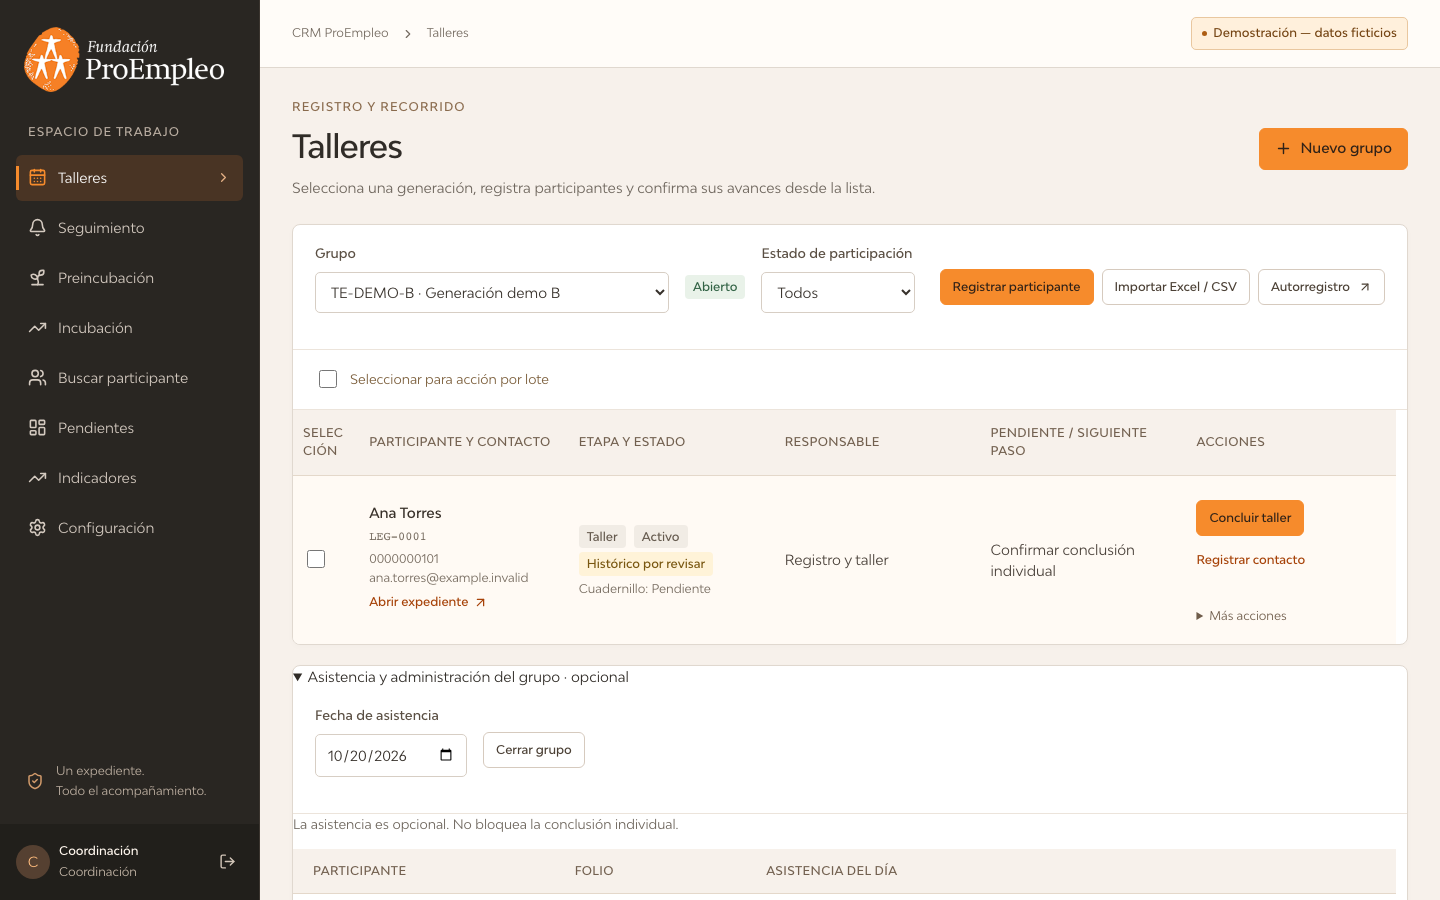The height and width of the screenshot is (900, 1440).
Task: Click the 'Histórico por revisar' tag
Action: pos(646,564)
